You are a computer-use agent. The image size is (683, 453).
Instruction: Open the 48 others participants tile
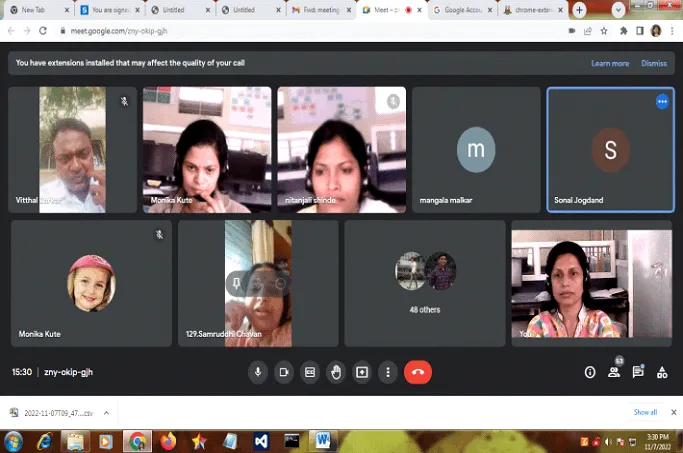click(x=425, y=283)
